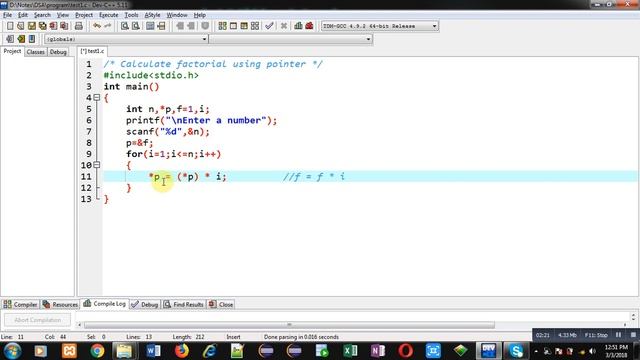640x360 pixels.
Task: Click "Done parsing" status bar message
Action: 301,337
